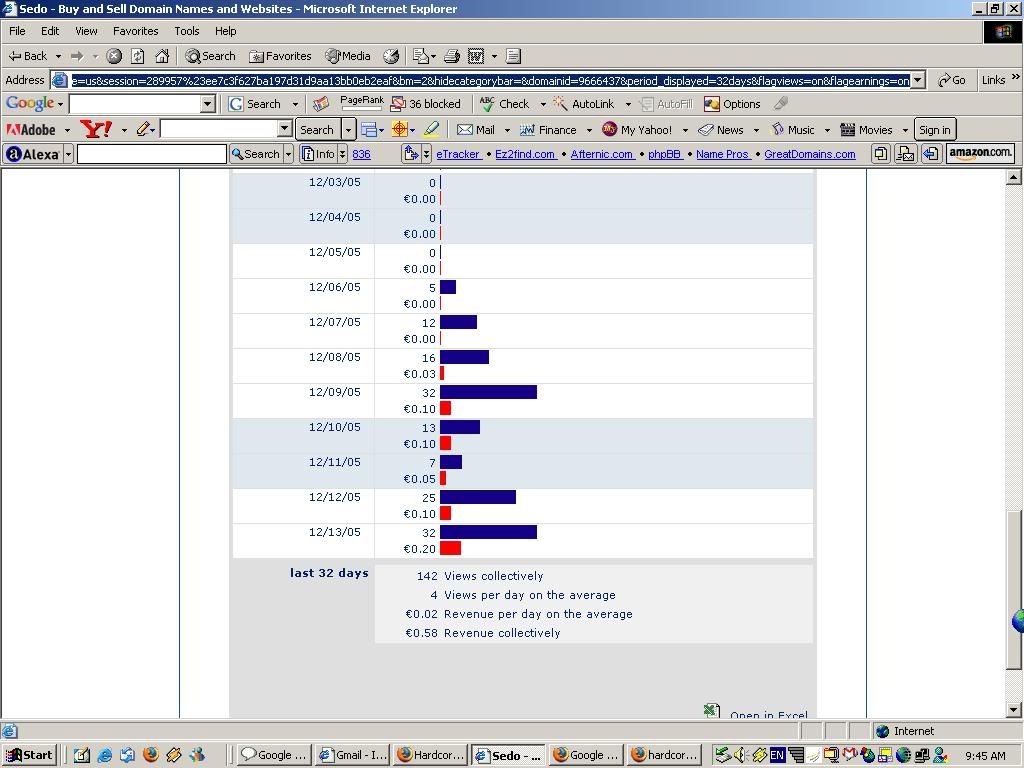Run Google toolbar spell Check
This screenshot has height=768, width=1024.
[505, 104]
